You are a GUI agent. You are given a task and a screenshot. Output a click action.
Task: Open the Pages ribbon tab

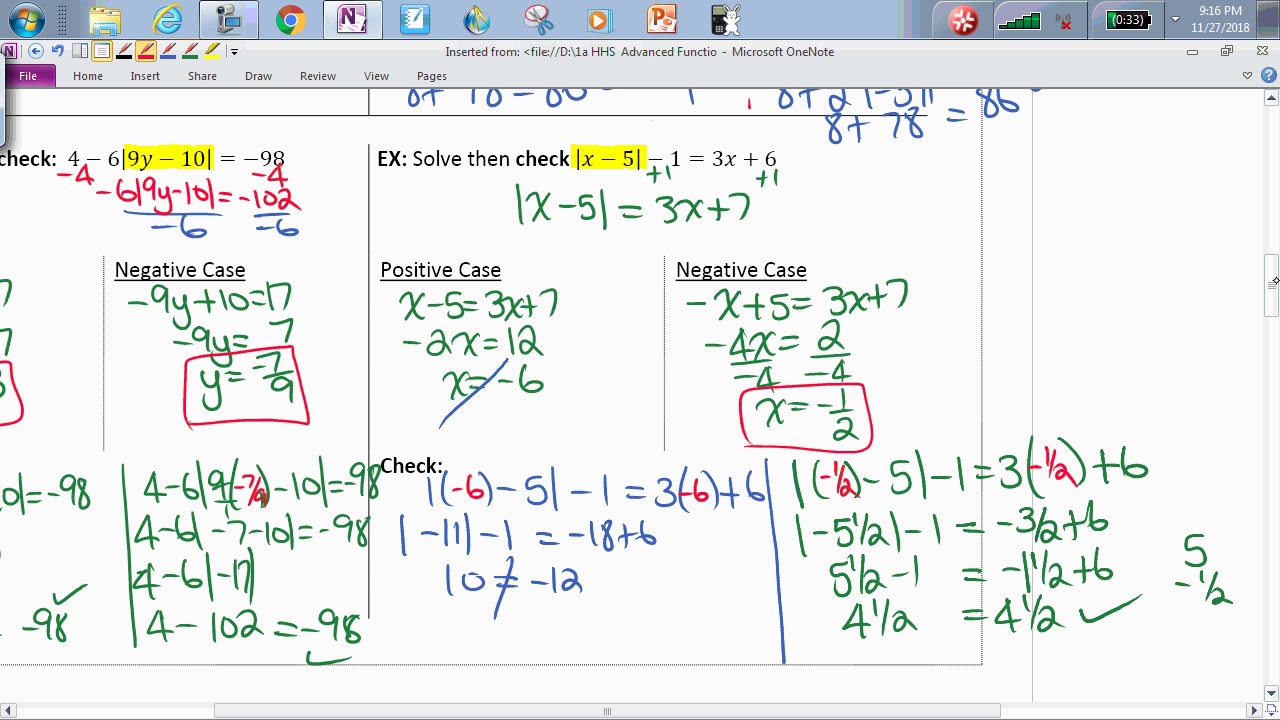pos(431,76)
